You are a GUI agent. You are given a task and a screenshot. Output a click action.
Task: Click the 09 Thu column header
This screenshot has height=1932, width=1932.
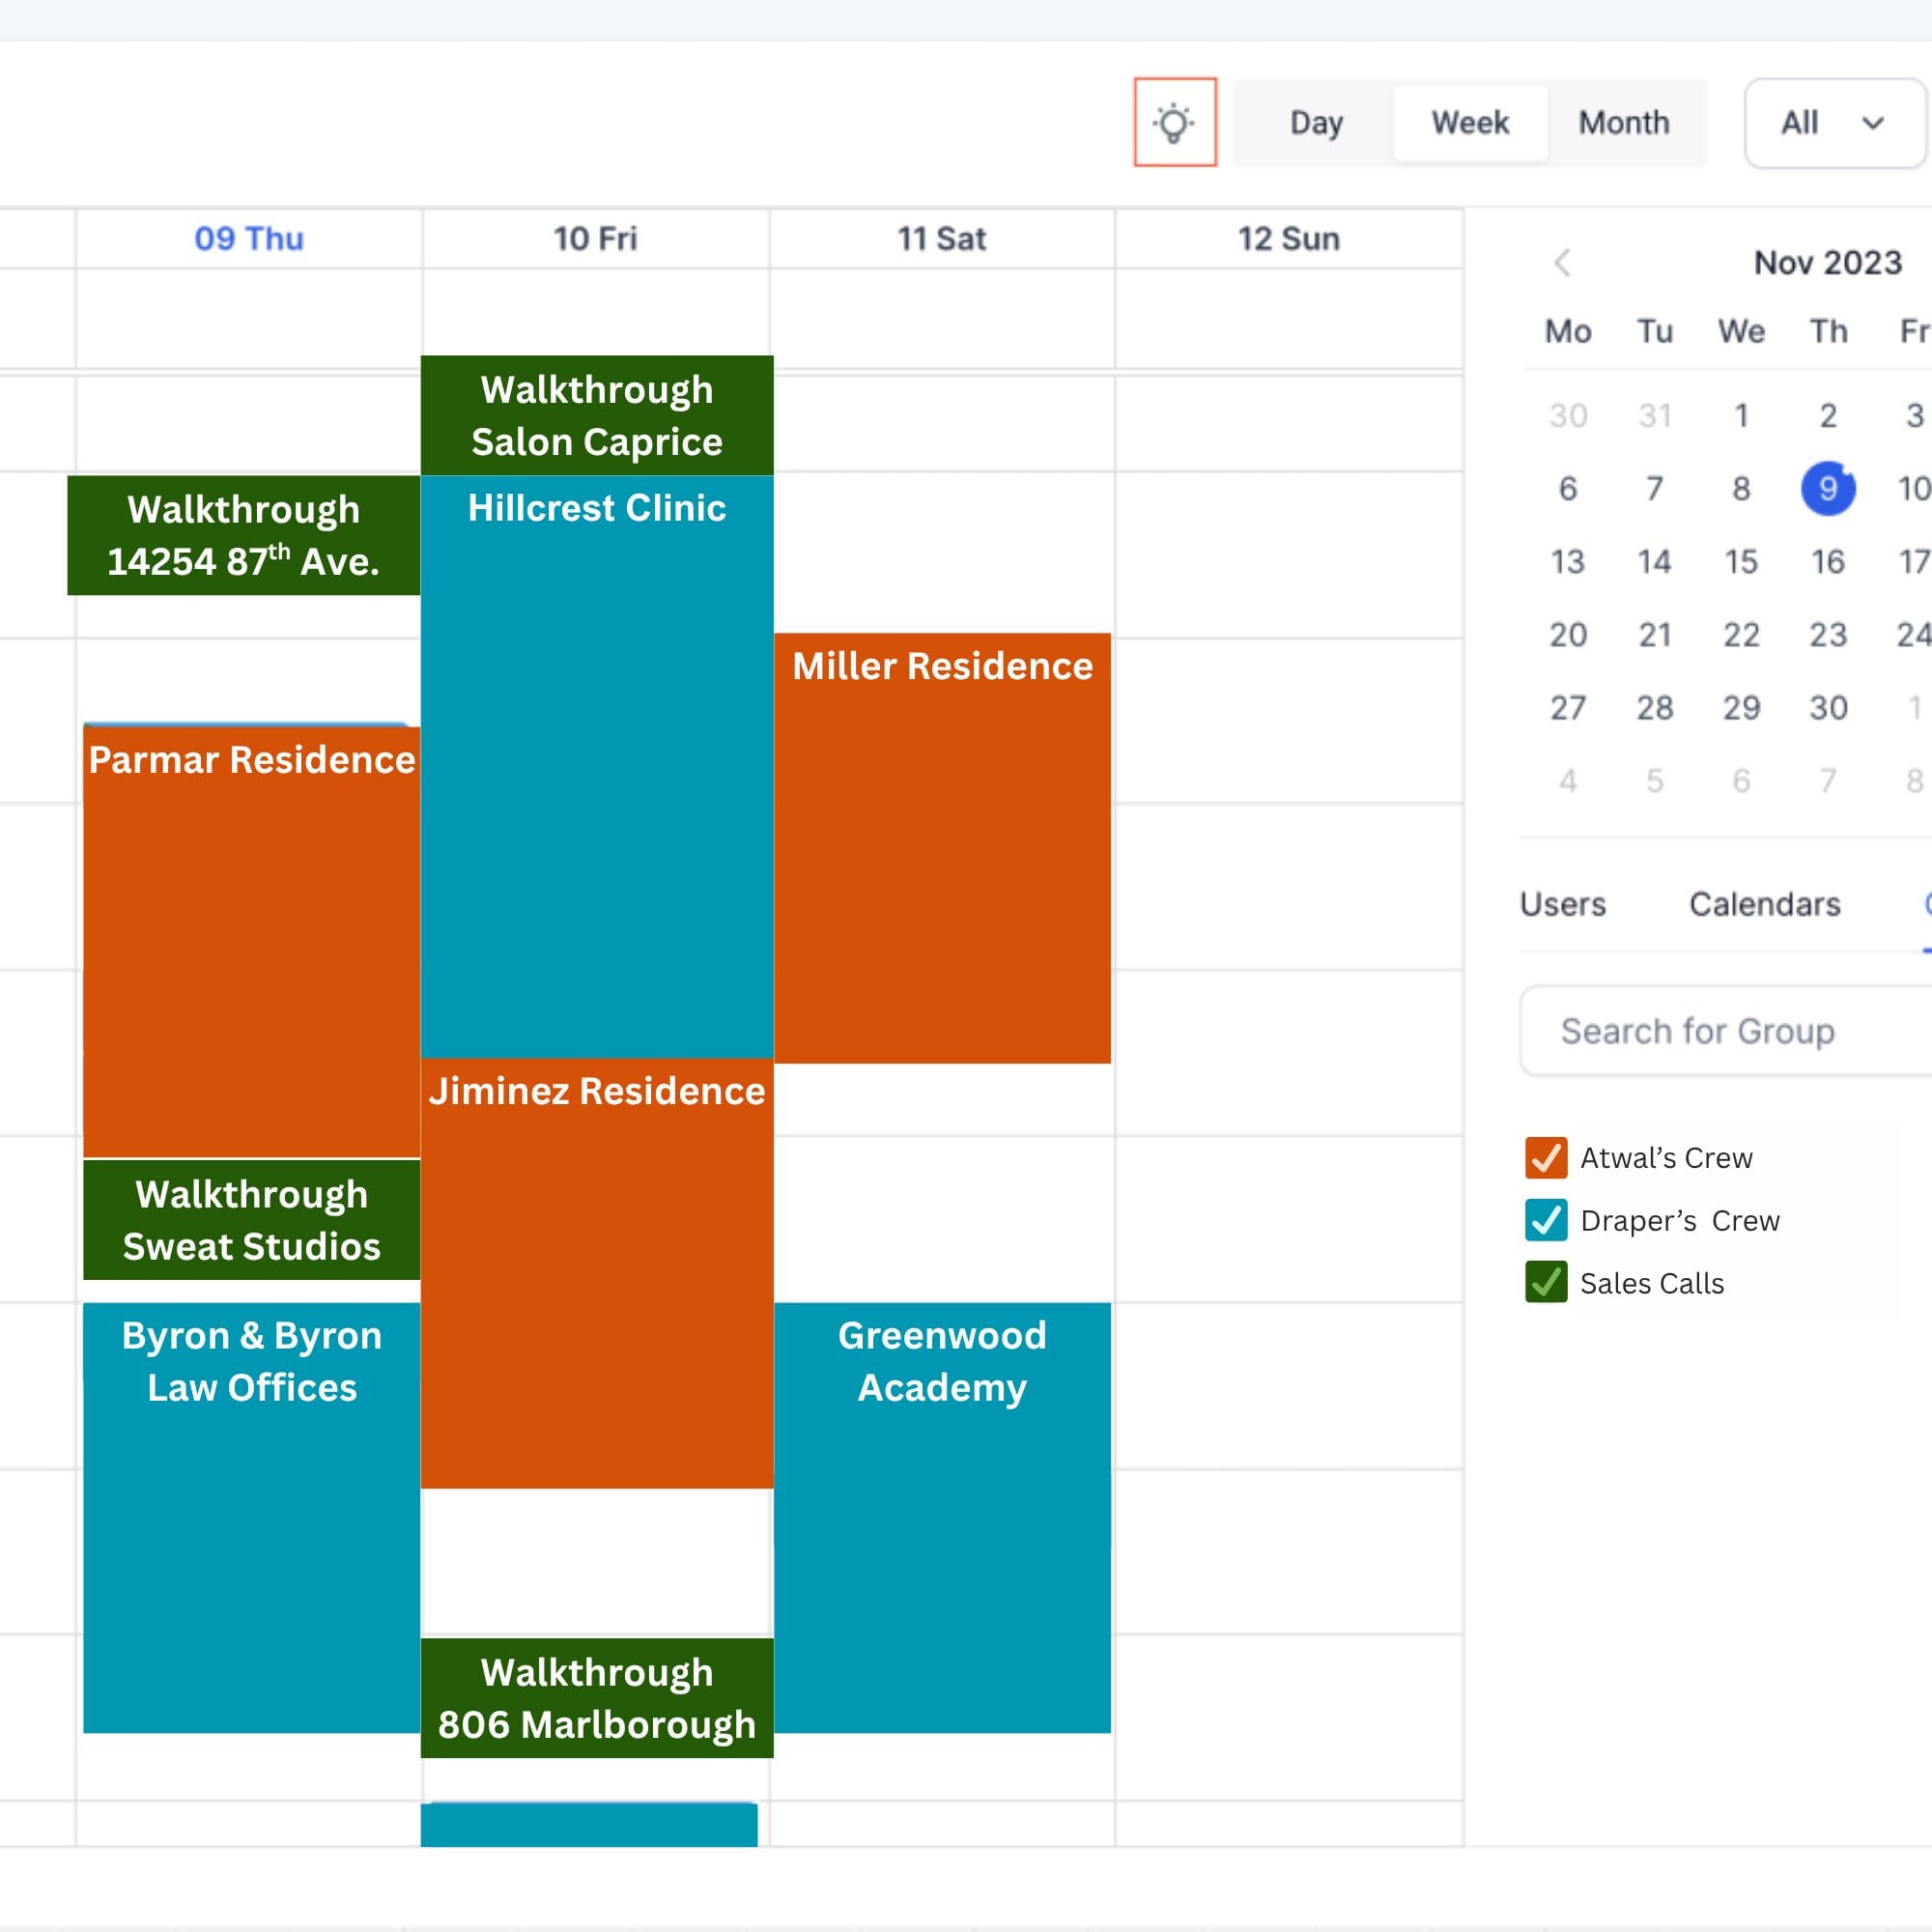[248, 238]
